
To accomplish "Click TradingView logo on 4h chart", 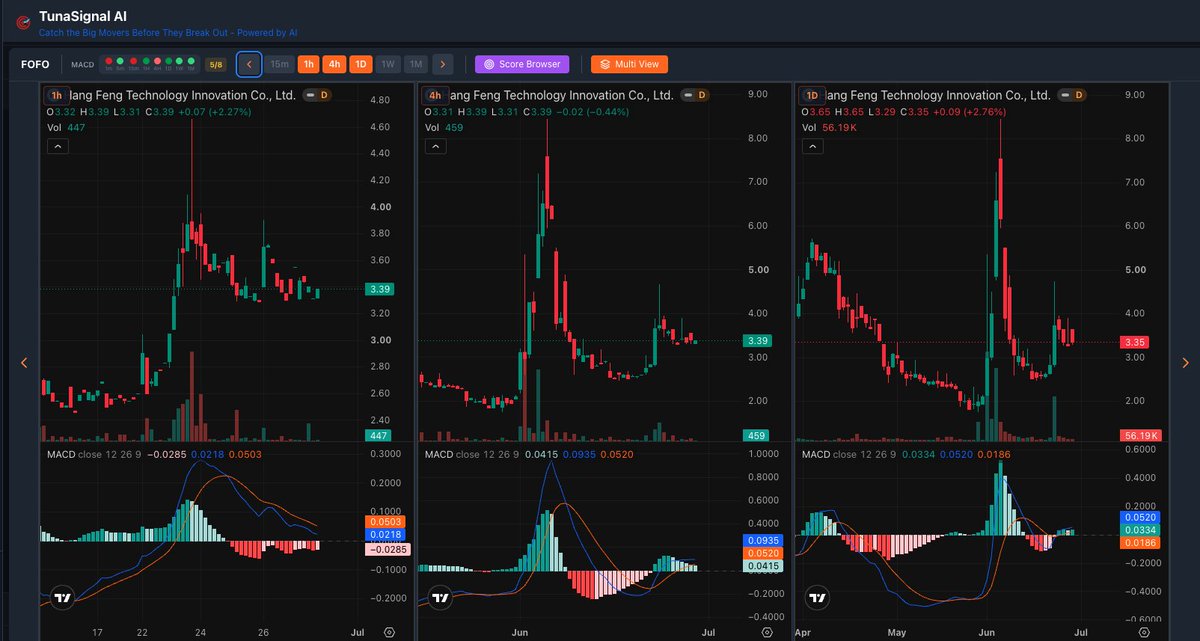I will tap(441, 598).
